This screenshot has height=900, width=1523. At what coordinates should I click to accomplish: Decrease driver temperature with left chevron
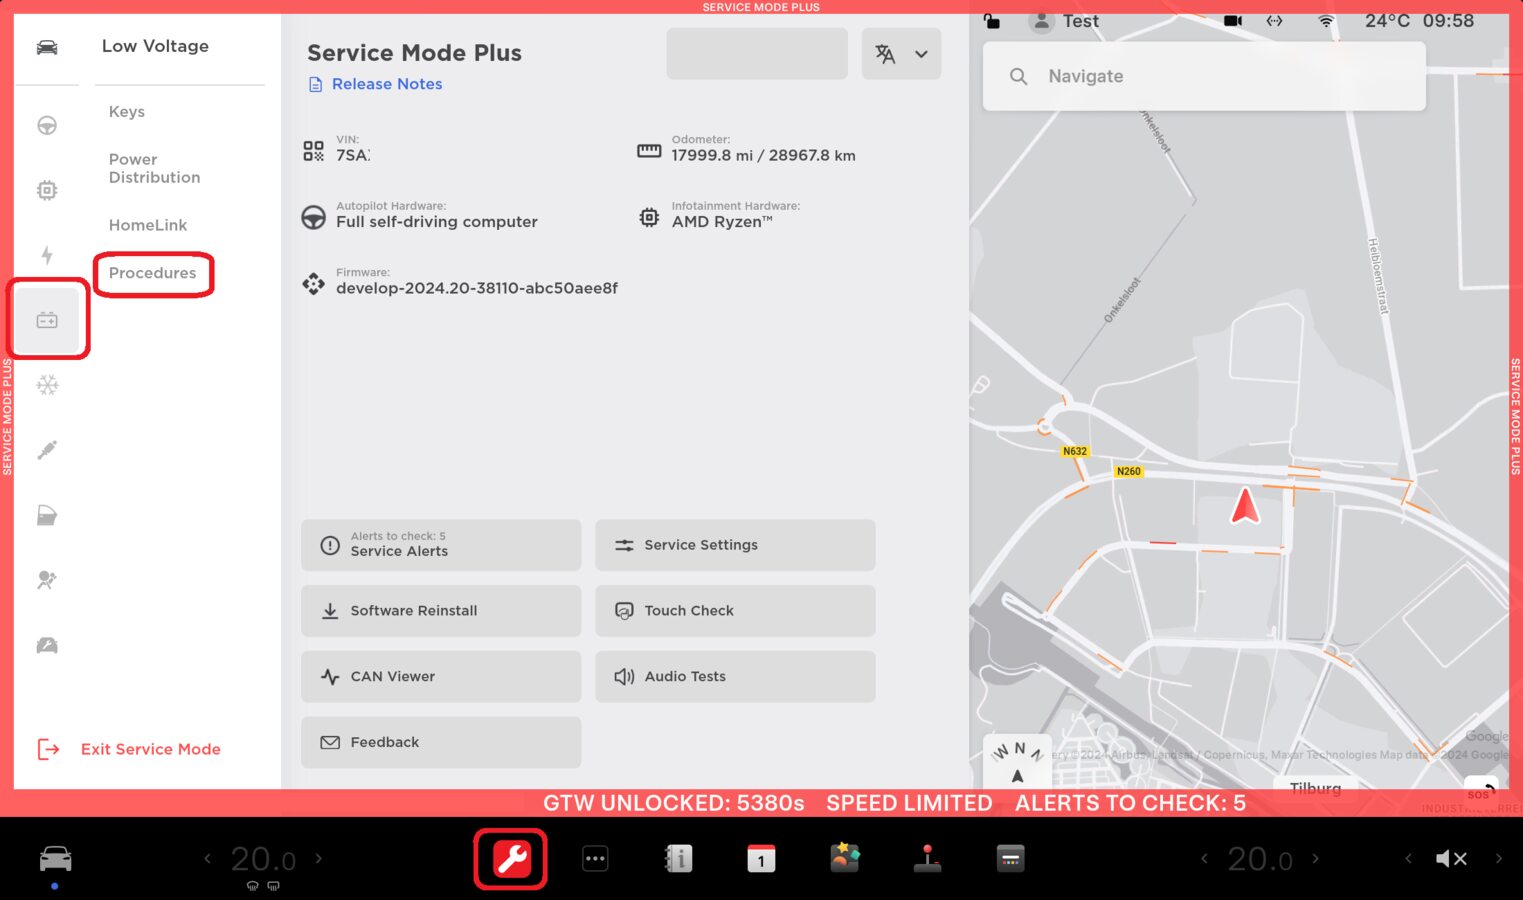(x=207, y=858)
